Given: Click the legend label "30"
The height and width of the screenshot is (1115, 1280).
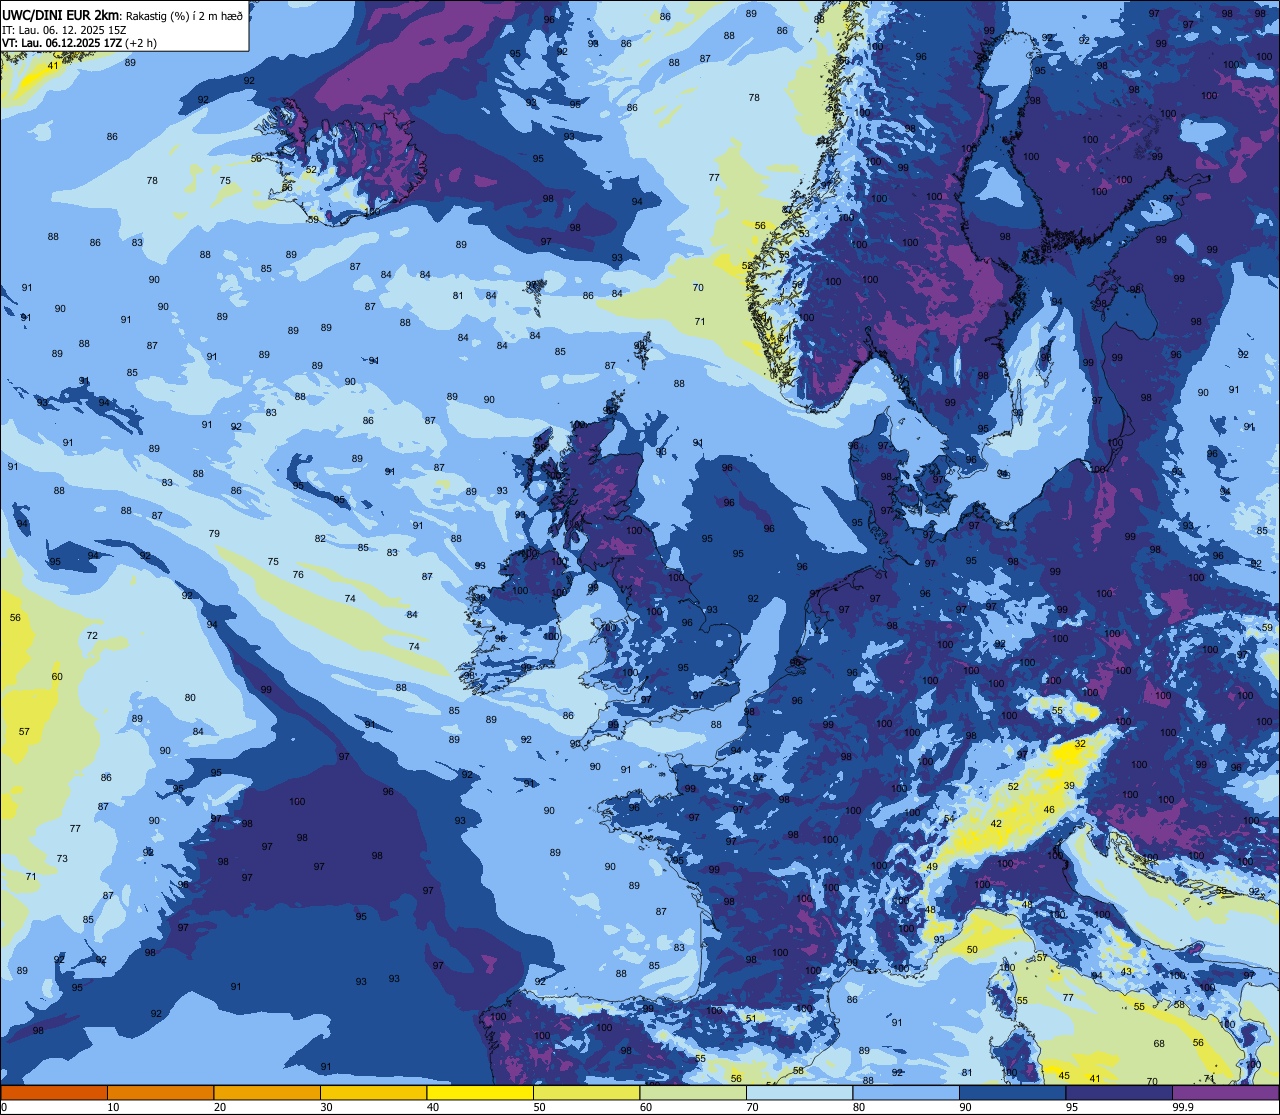Looking at the screenshot, I should point(326,1107).
